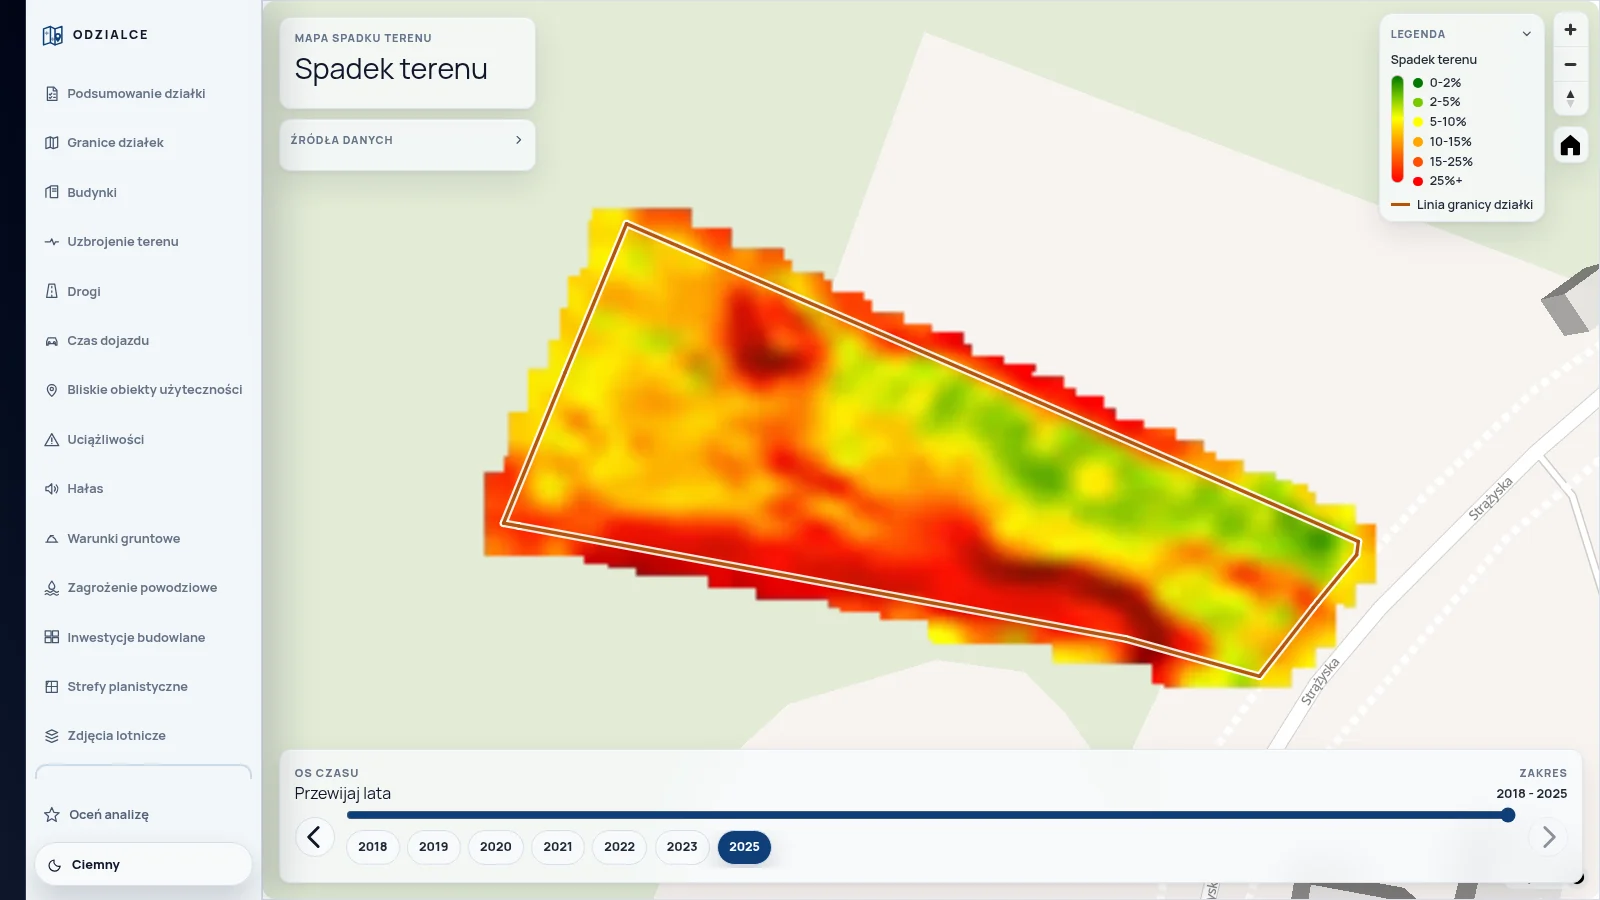Click Oceń analizę rating link

[109, 815]
